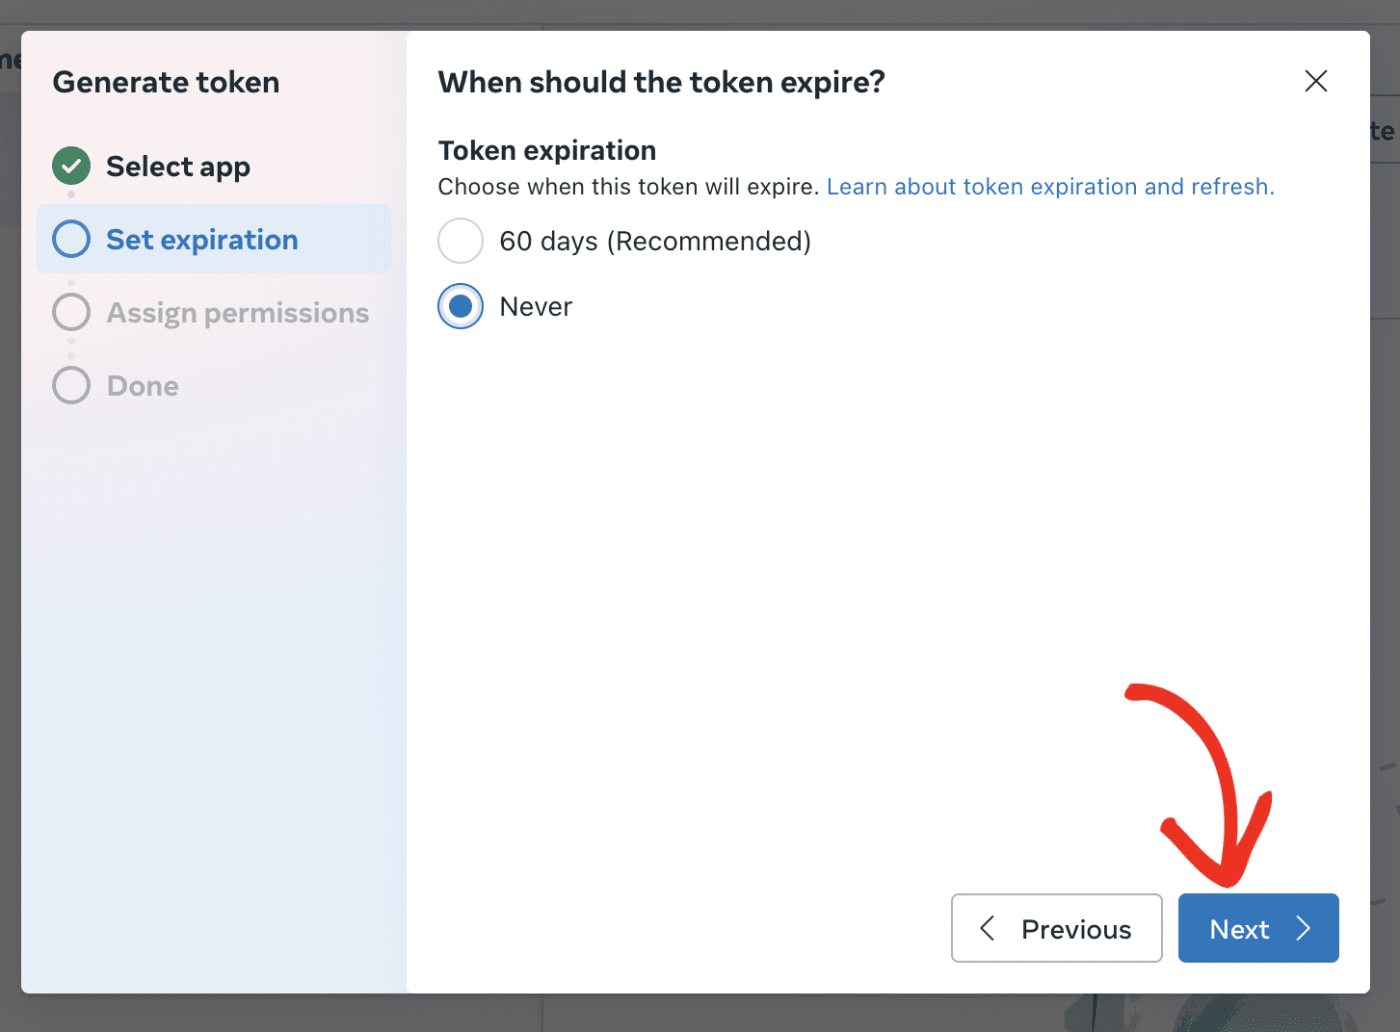The height and width of the screenshot is (1032, 1400).
Task: Go back to the Select app step
Action: pyautogui.click(x=178, y=166)
